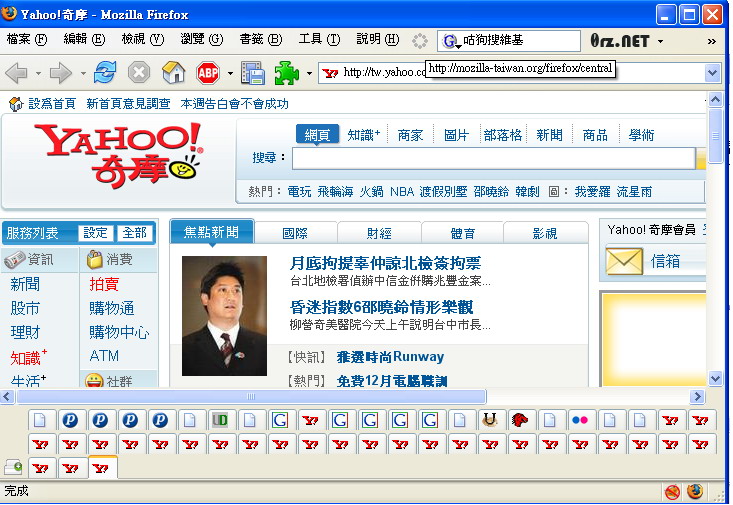Click the blocked-content icon in status bar

[672, 492]
